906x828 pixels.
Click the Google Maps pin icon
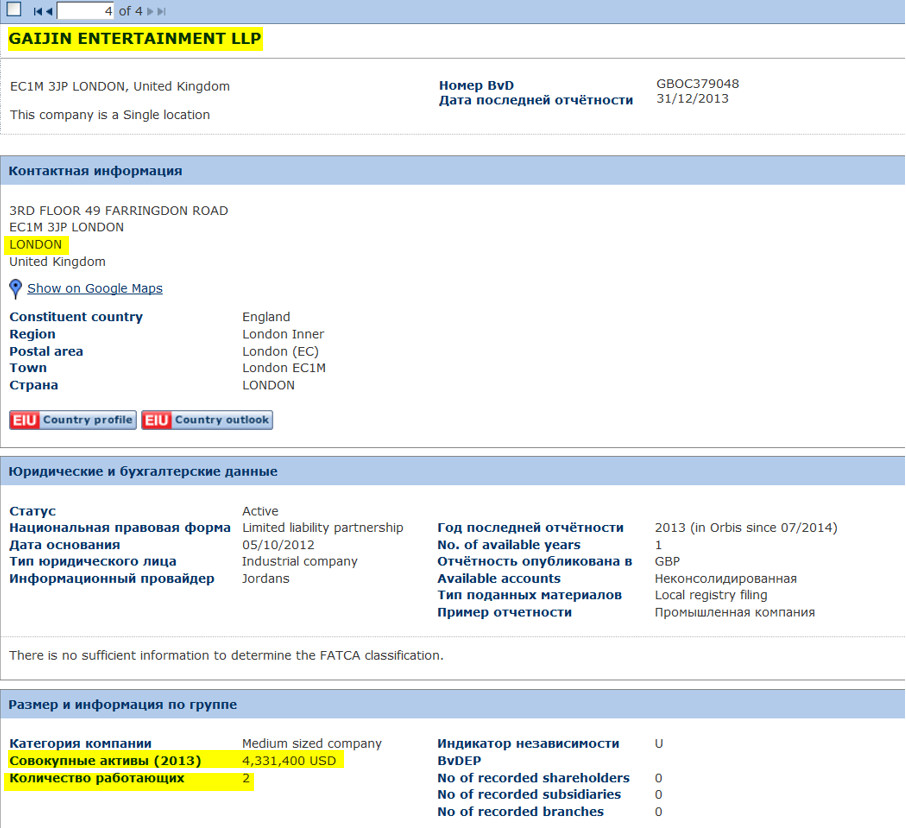coord(16,289)
